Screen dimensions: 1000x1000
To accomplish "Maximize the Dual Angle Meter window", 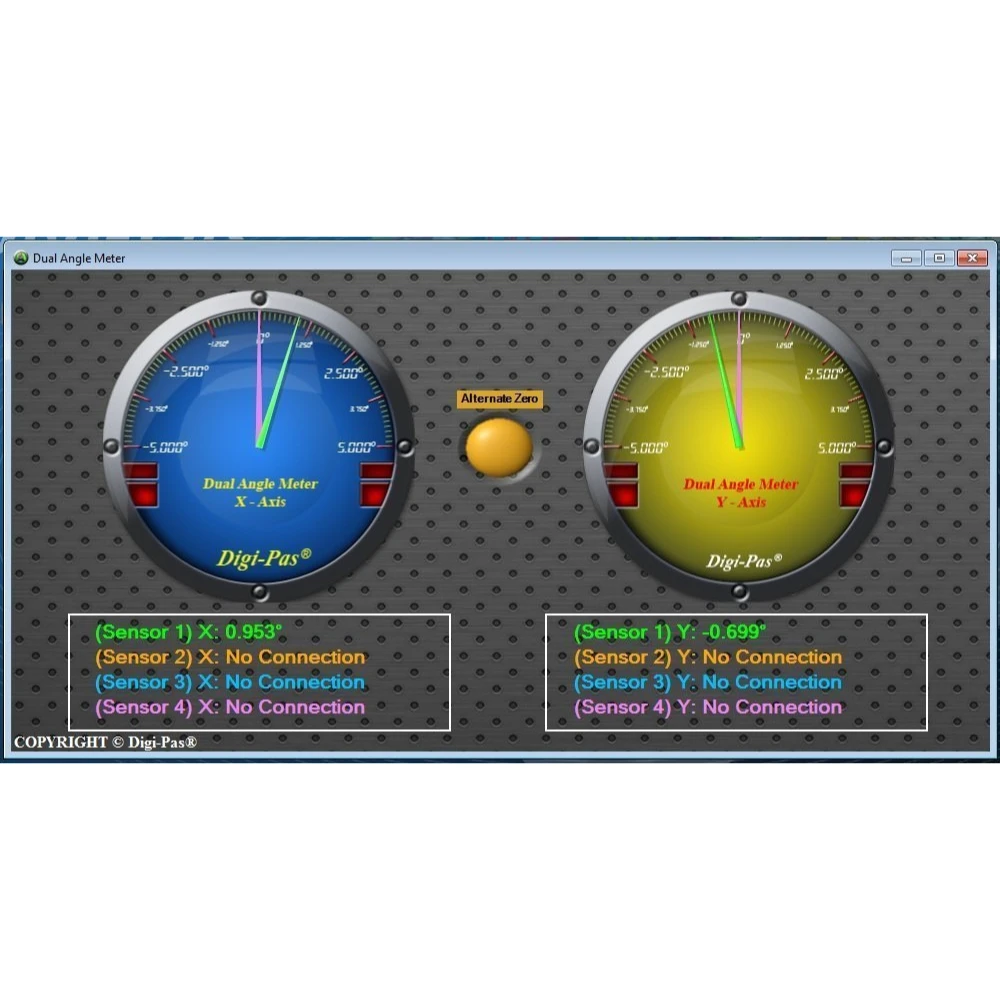I will (x=939, y=258).
